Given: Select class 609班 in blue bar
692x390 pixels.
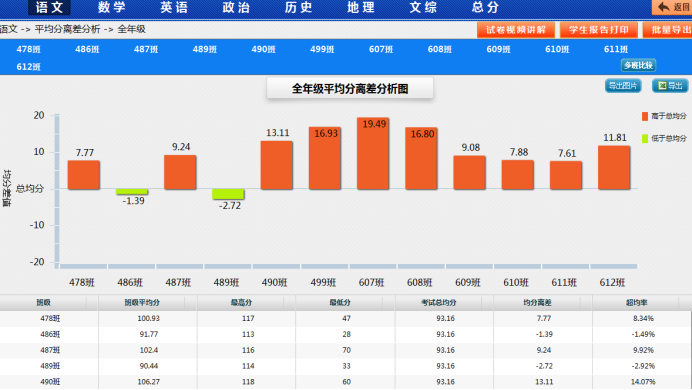Looking at the screenshot, I should (498, 49).
